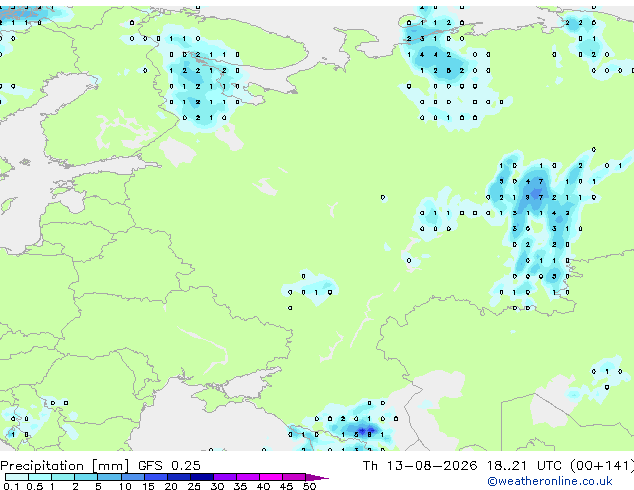The image size is (634, 490).
Task: Click the '15' legend value
Action: click(x=148, y=486)
